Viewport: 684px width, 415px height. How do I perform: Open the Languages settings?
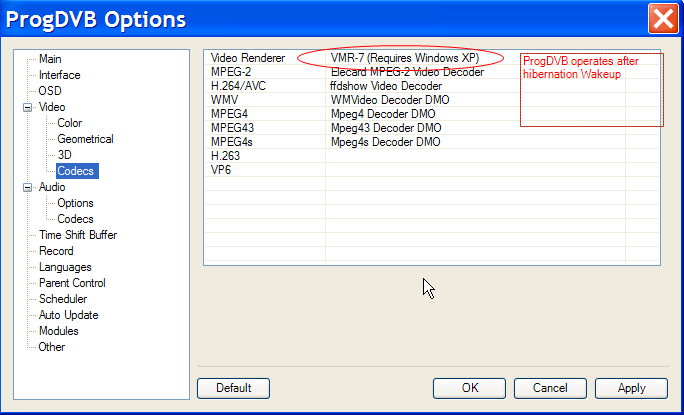(65, 267)
